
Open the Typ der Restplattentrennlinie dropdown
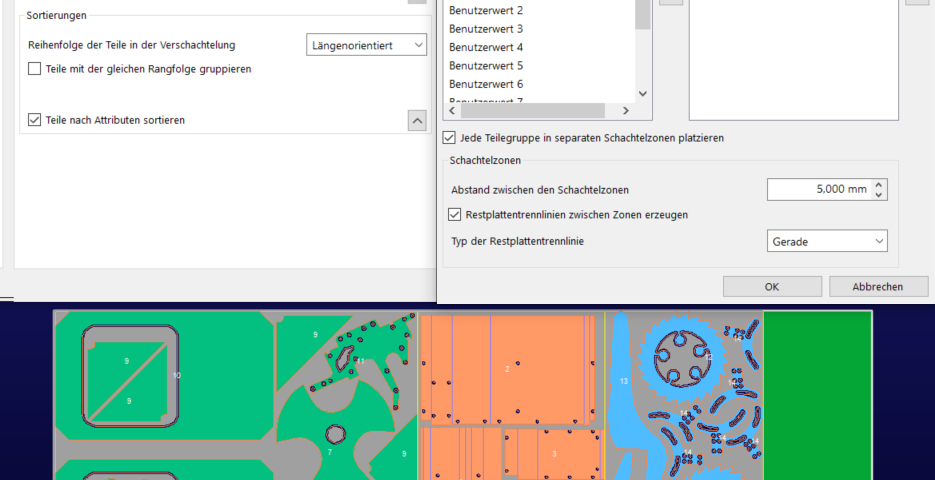tap(827, 241)
